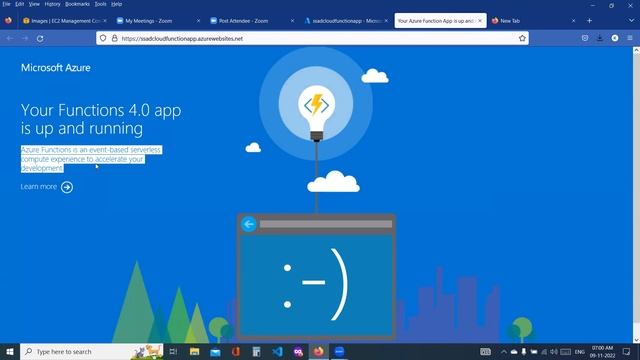
Task: Open the Bookmarks menu
Action: click(78, 4)
